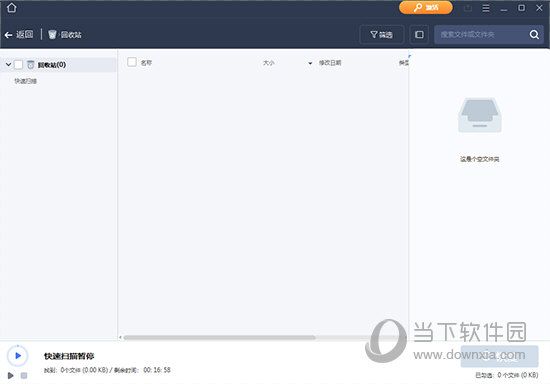The image size is (550, 384).
Task: Select the Recycle Bin breadcrumb icon
Action: (x=52, y=34)
